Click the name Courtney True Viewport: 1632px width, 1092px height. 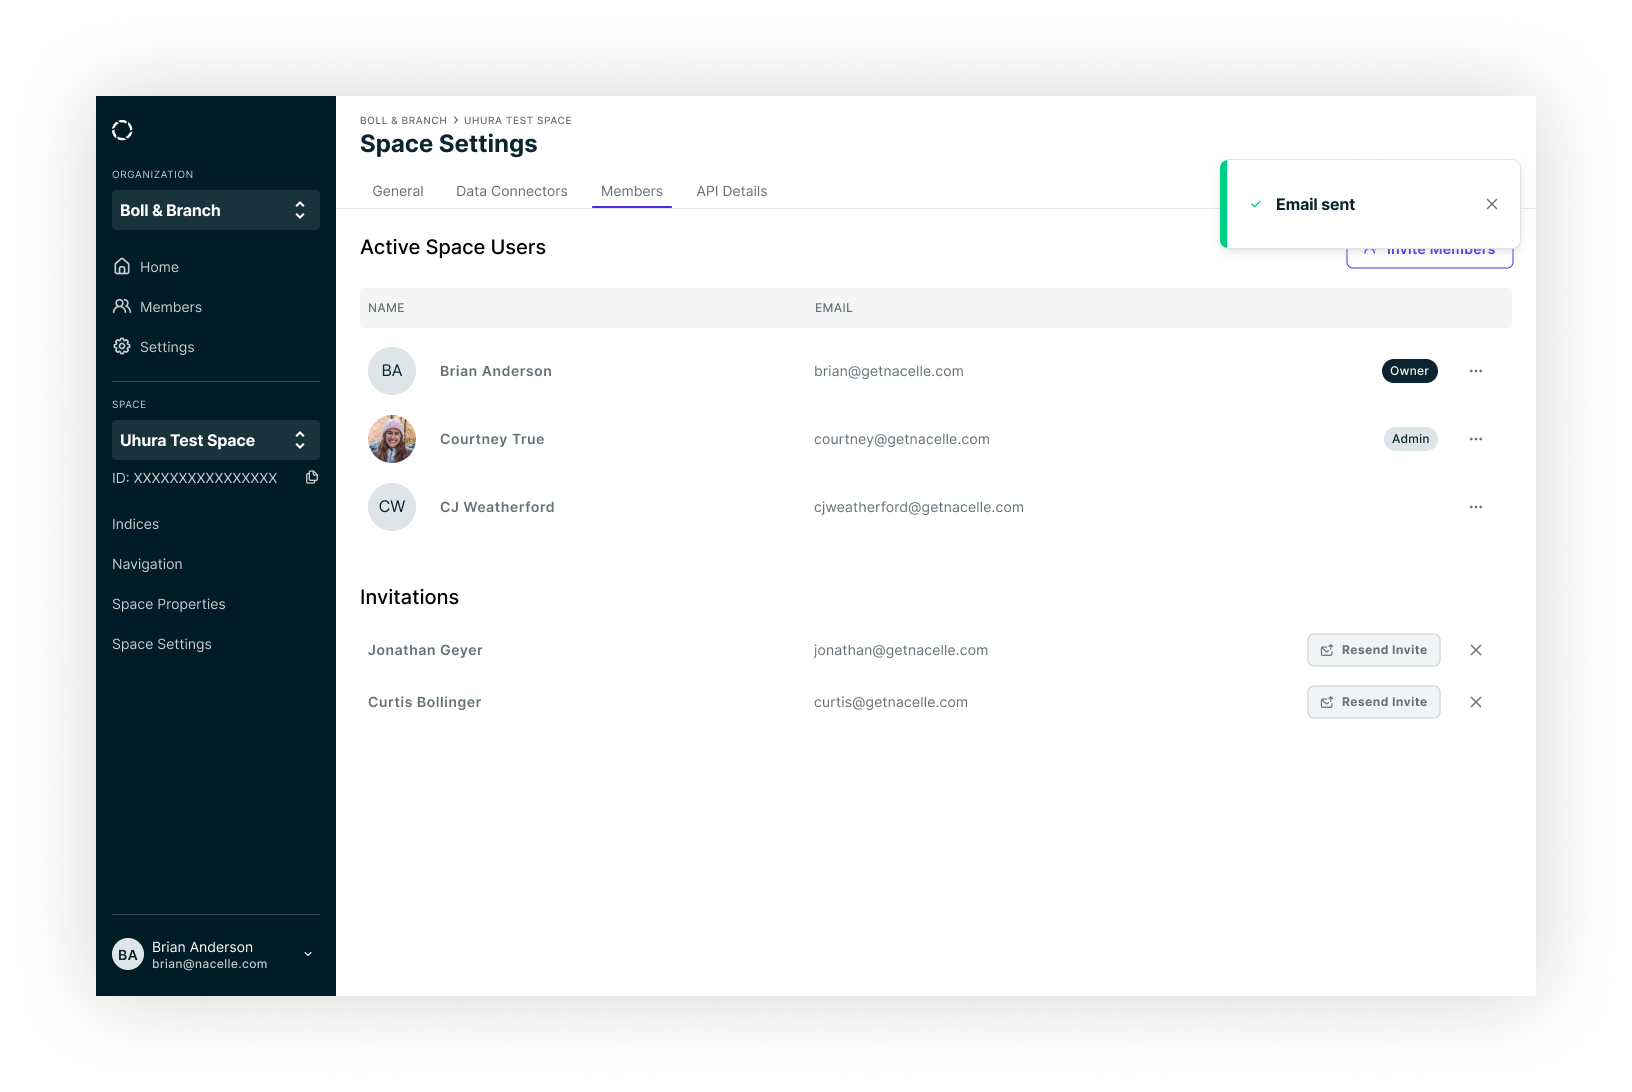tap(492, 439)
